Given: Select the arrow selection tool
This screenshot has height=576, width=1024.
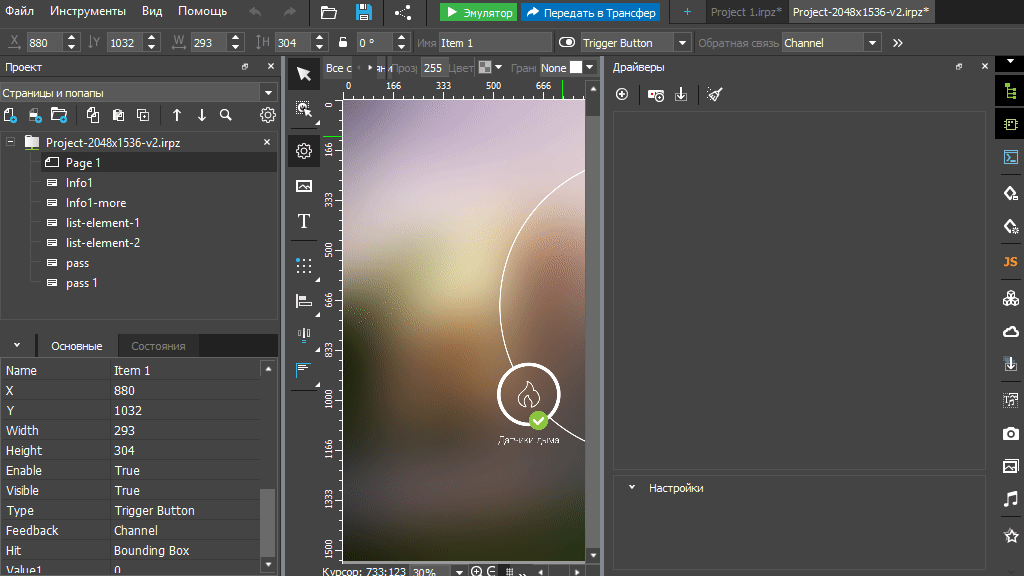Looking at the screenshot, I should click(x=304, y=74).
